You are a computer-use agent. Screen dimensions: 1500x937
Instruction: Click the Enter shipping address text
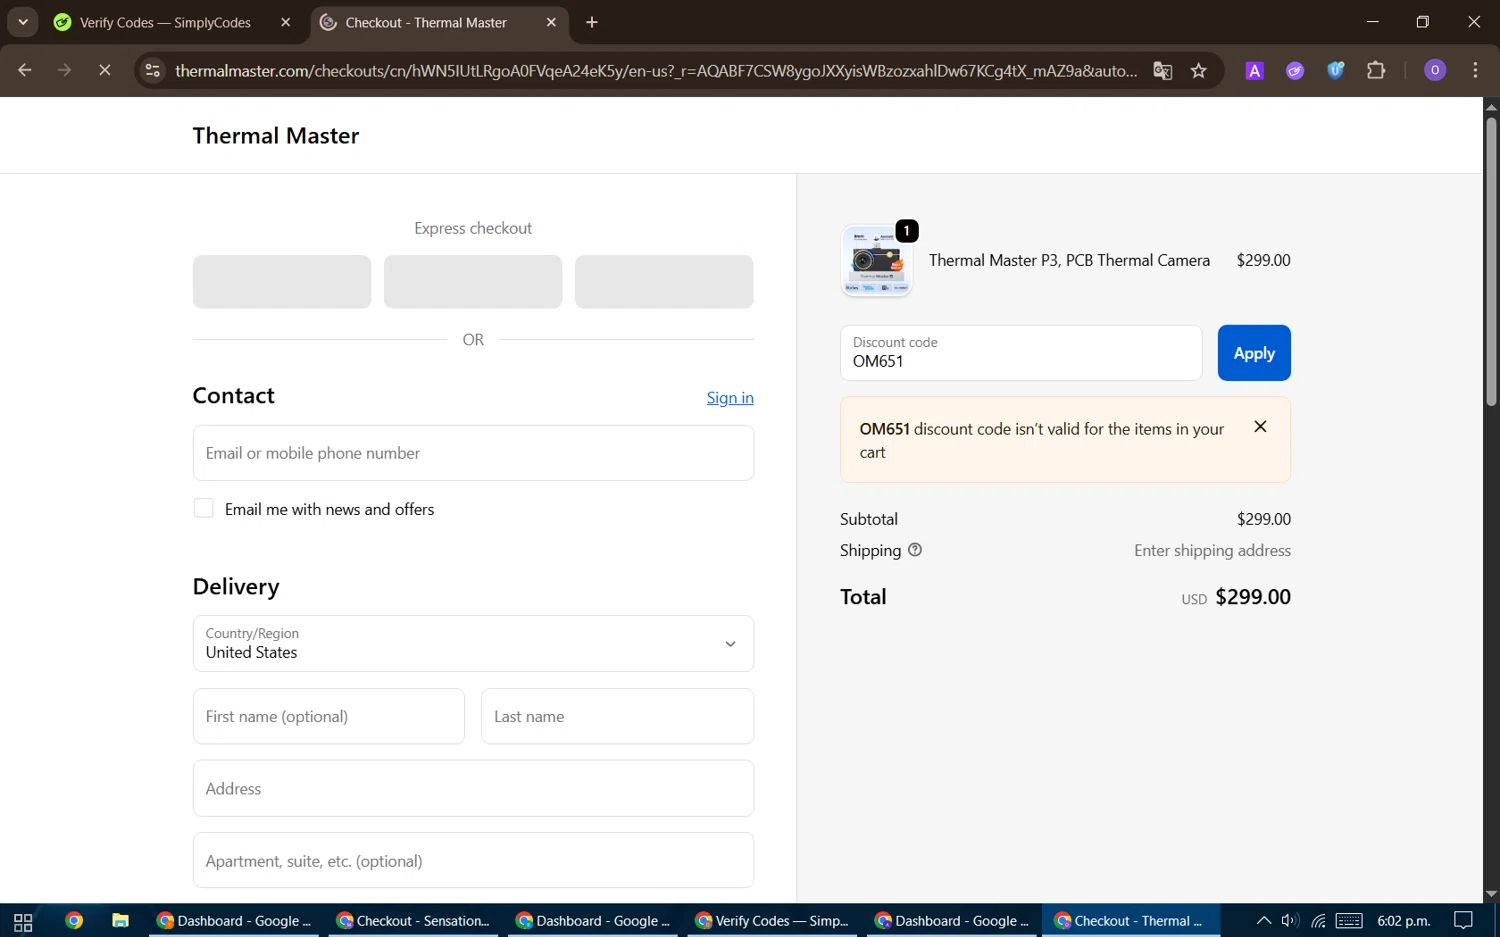click(x=1212, y=550)
